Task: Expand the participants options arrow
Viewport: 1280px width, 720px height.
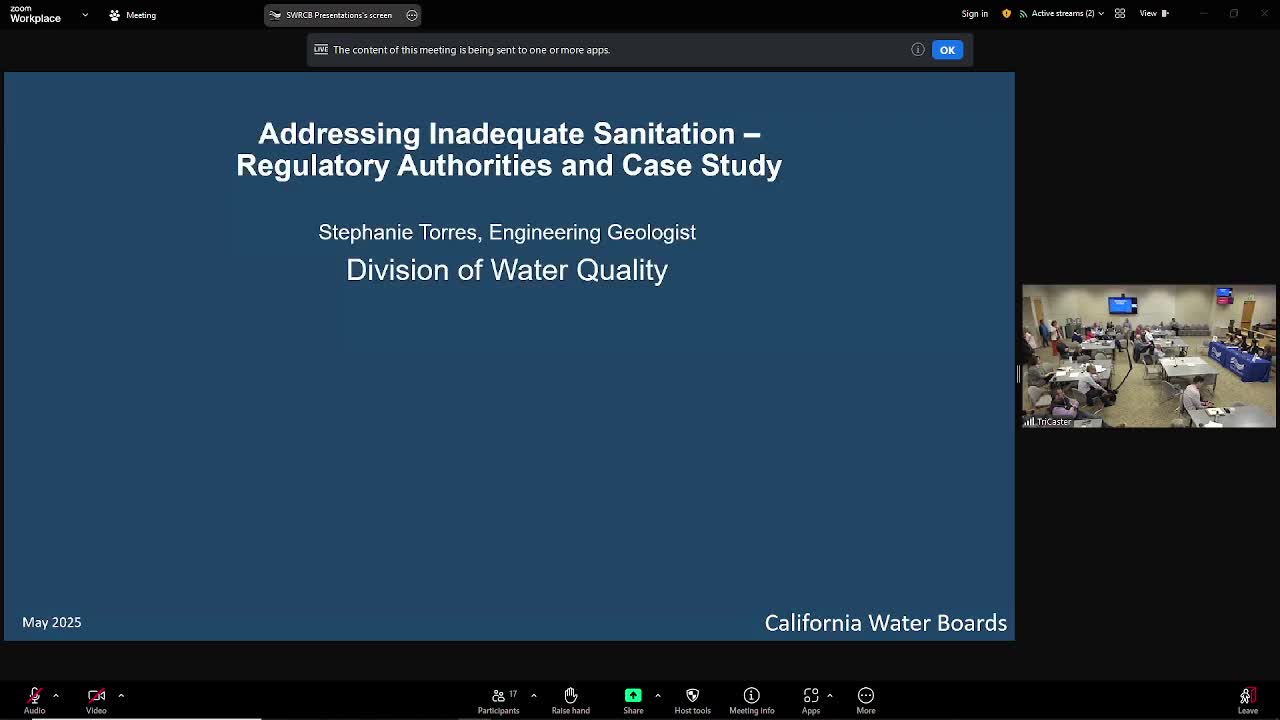Action: pos(533,695)
